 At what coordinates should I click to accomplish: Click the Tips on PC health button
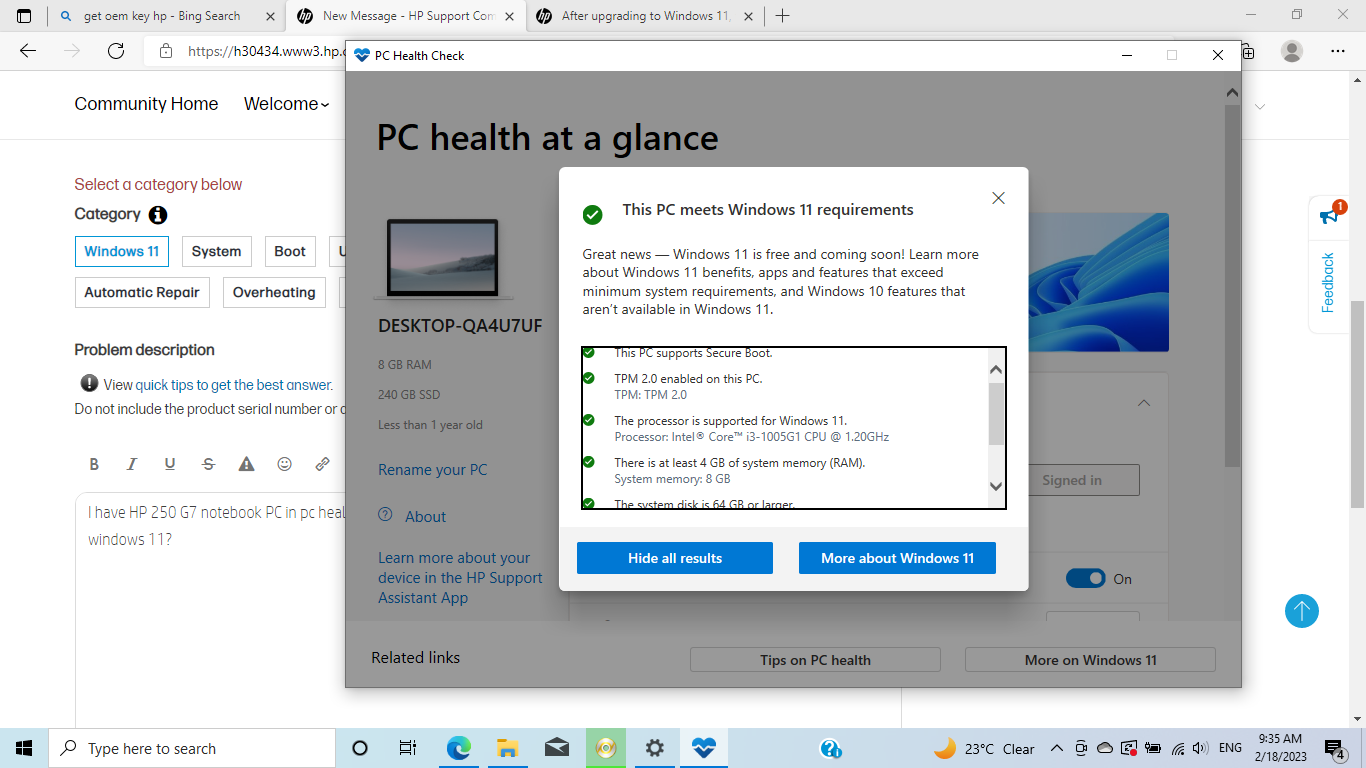click(x=815, y=660)
